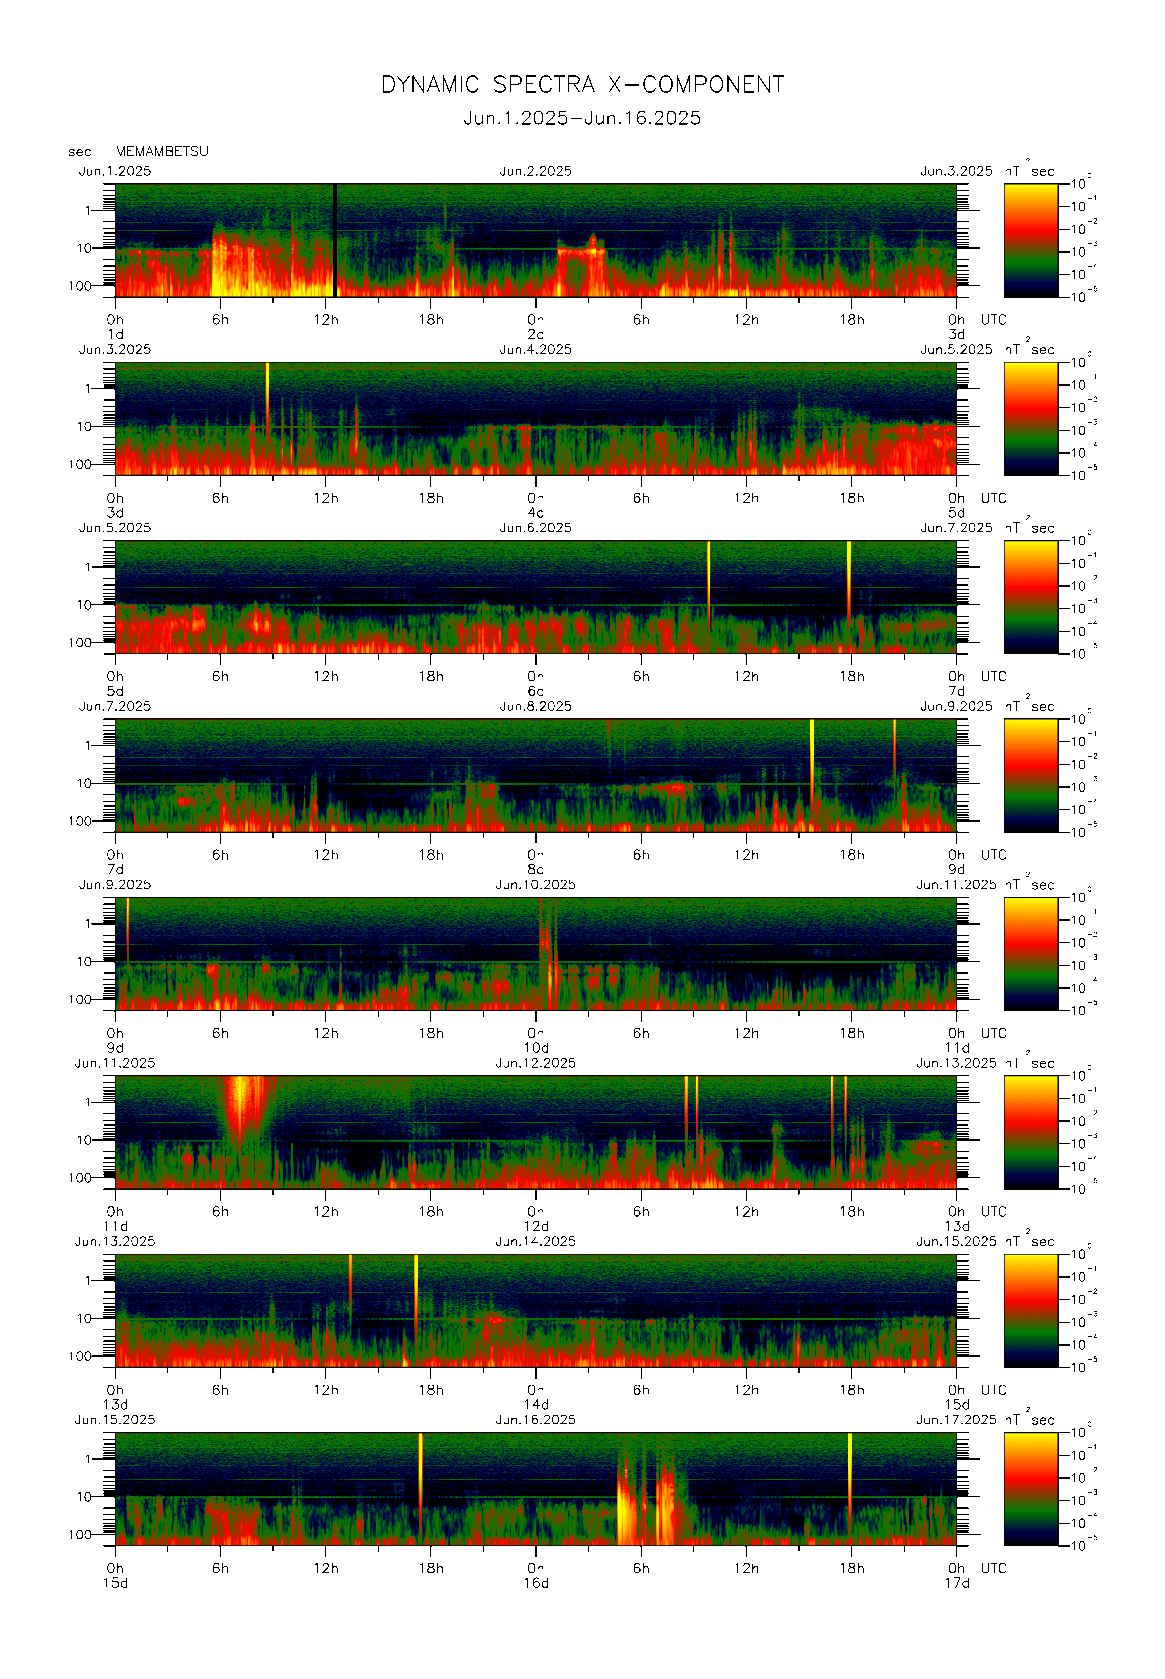1165x1679 pixels.
Task: Select the Jun.14.2025 date label
Action: coord(536,1241)
